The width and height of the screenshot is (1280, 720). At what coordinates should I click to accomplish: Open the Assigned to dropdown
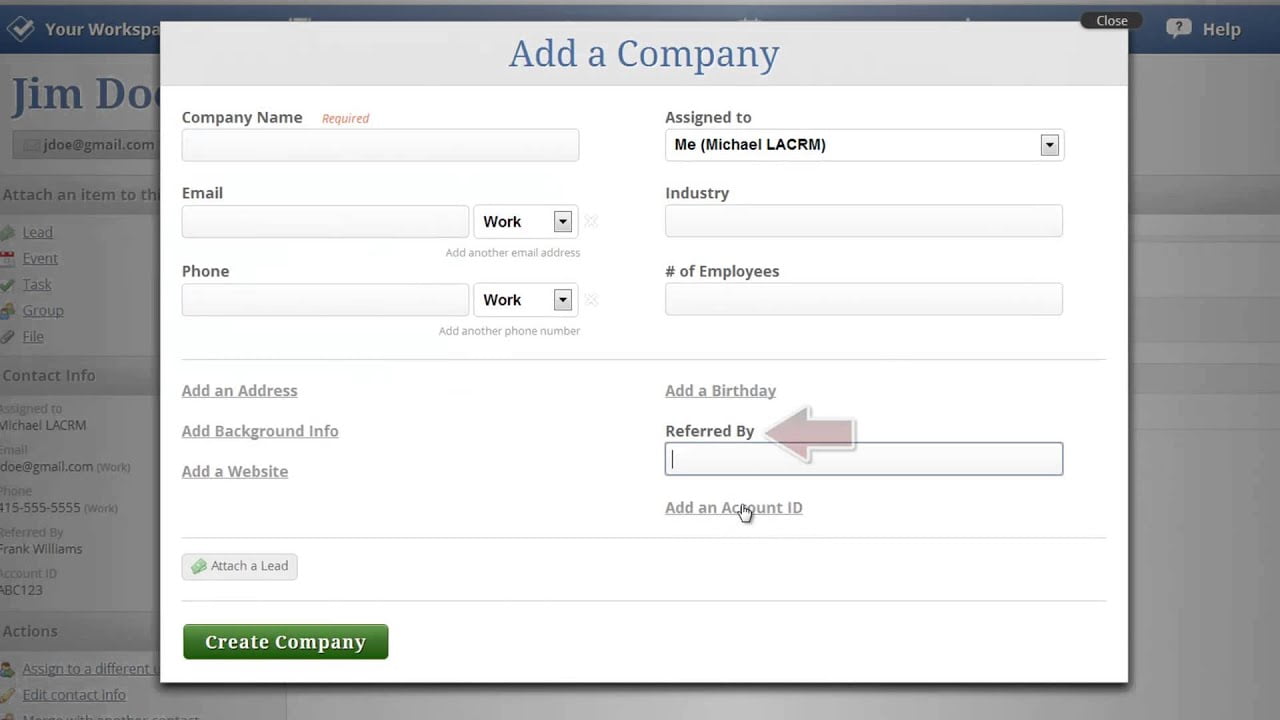[x=1049, y=145]
